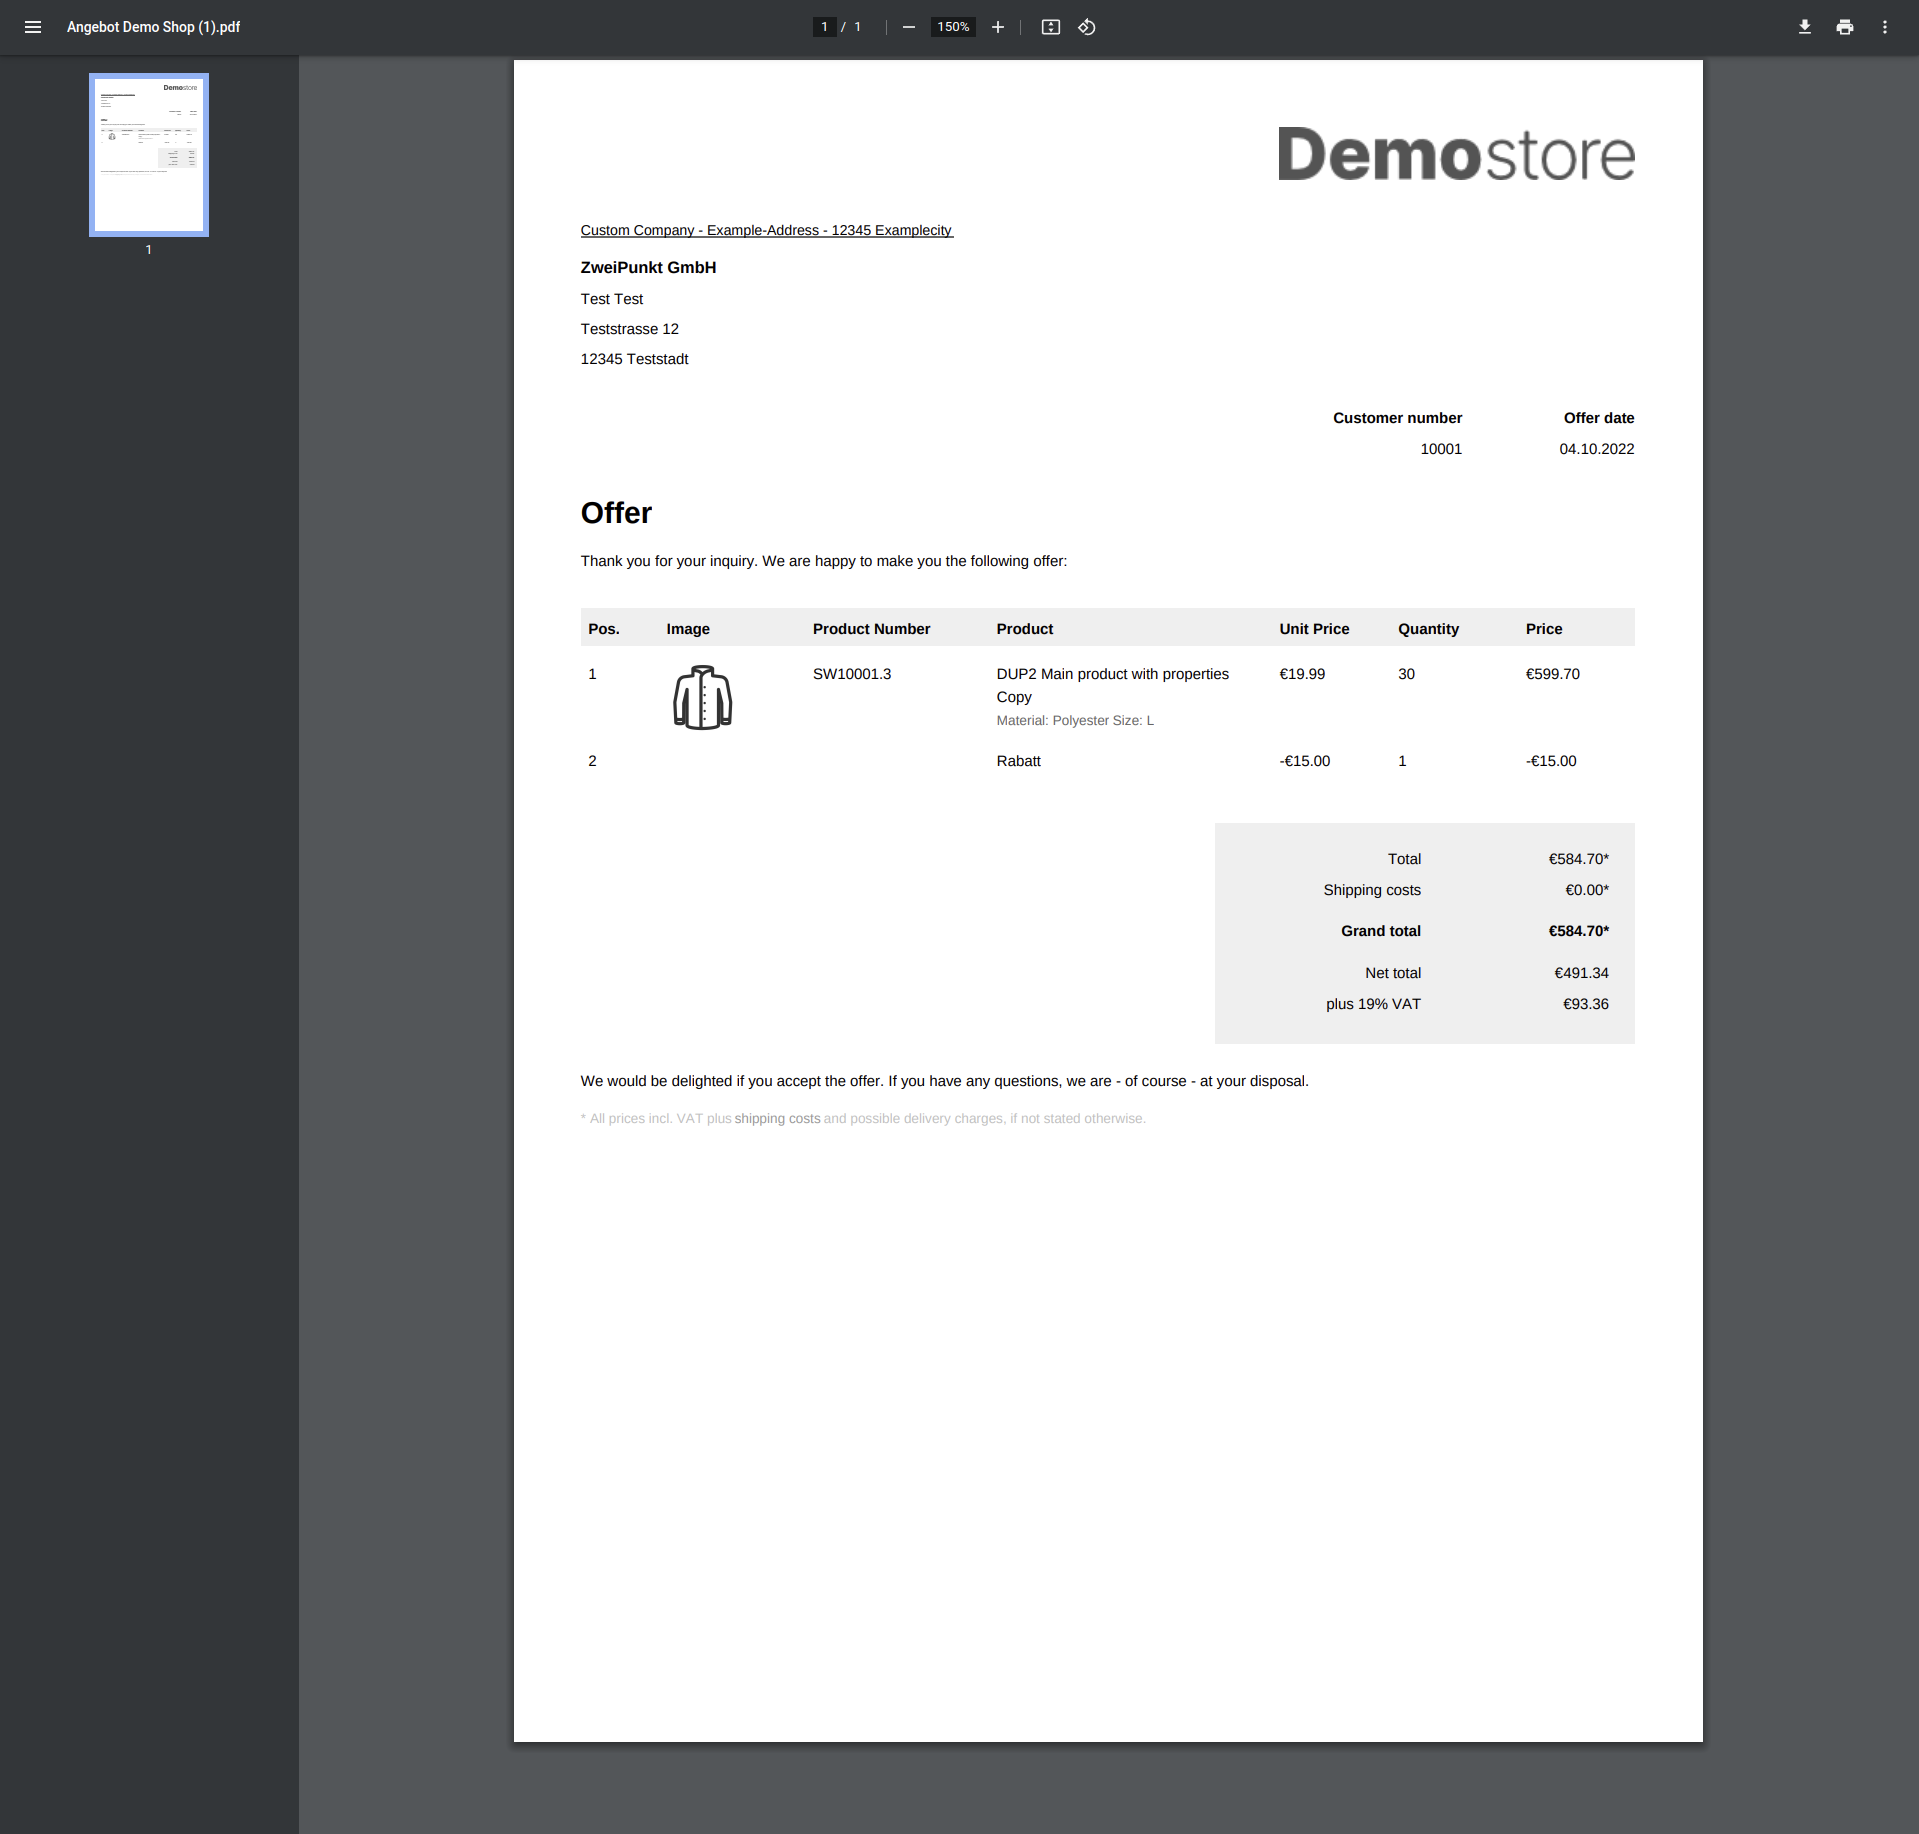Click the 'Thank you for your inquiry' sentence
The height and width of the screenshot is (1834, 1919).
(824, 561)
